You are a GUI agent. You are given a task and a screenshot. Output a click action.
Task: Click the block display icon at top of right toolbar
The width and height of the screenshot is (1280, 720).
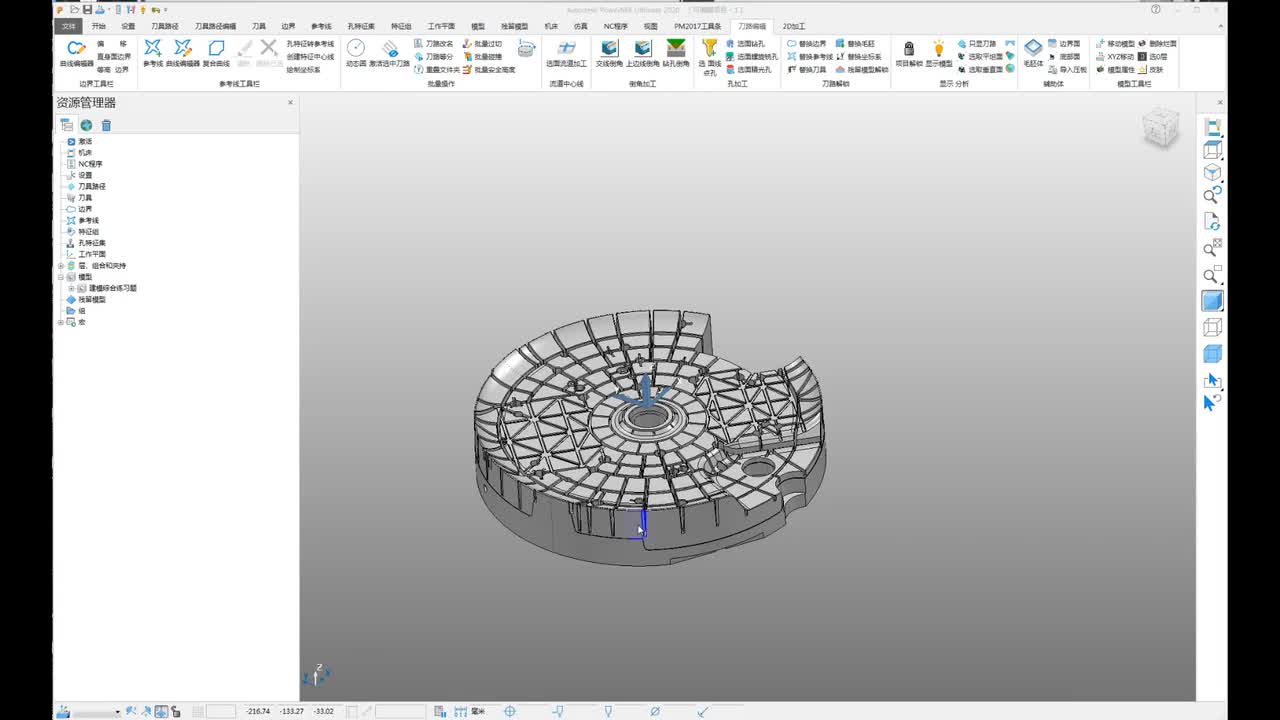click(x=1212, y=127)
